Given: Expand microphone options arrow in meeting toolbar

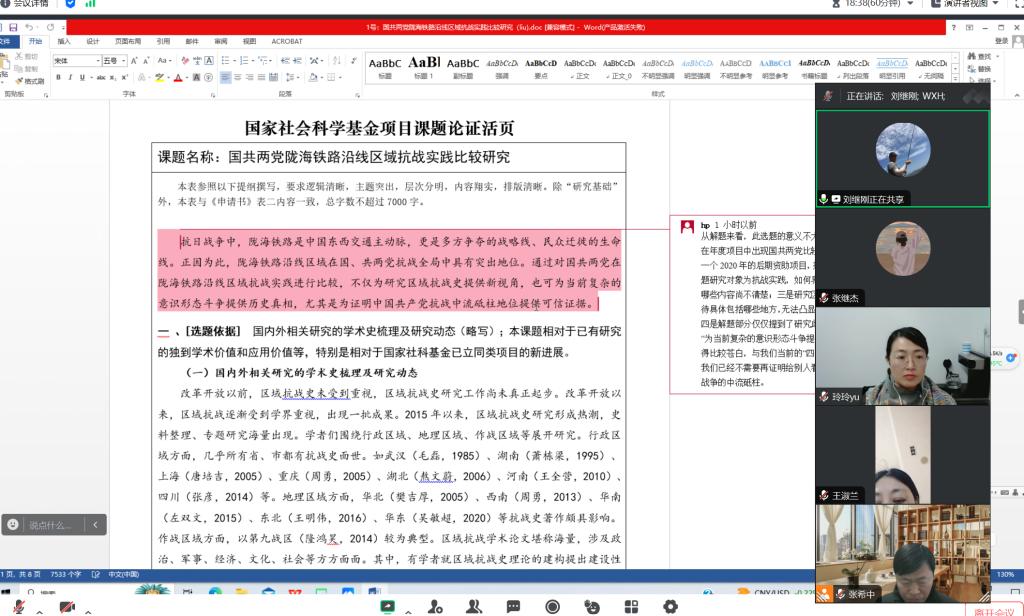Looking at the screenshot, I should click(x=40, y=611).
